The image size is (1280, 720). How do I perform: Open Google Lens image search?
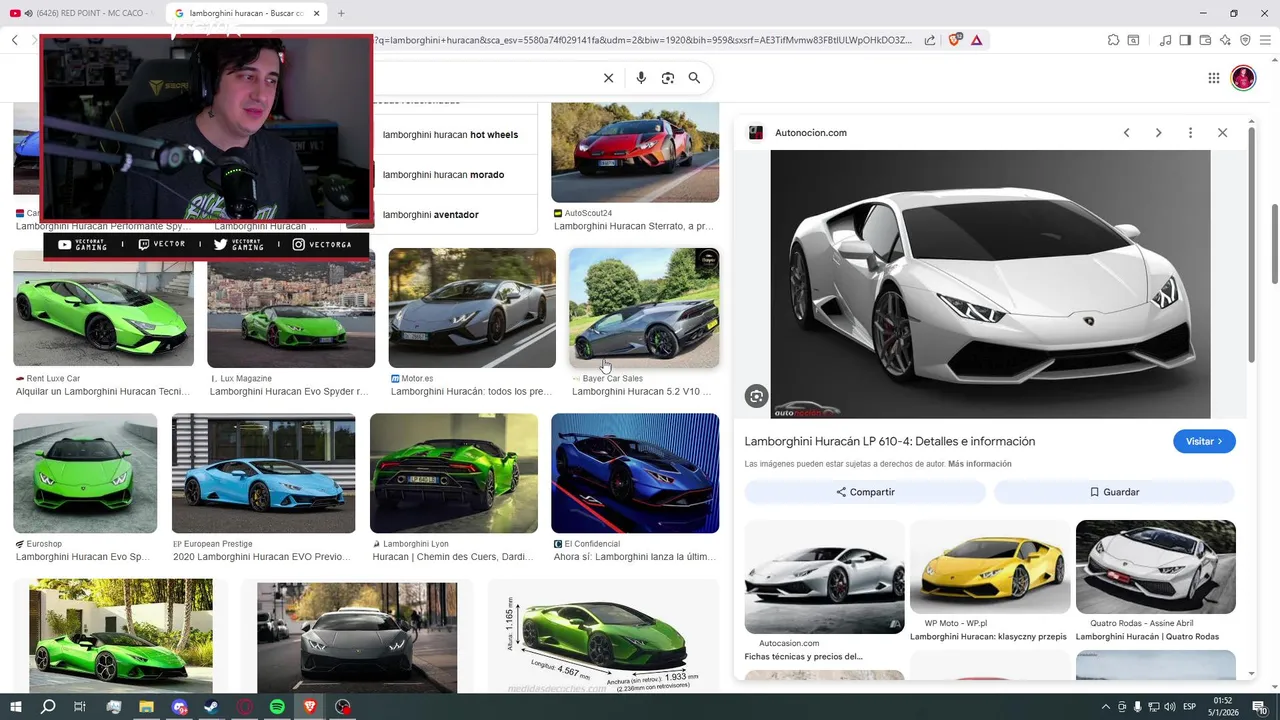(x=668, y=78)
